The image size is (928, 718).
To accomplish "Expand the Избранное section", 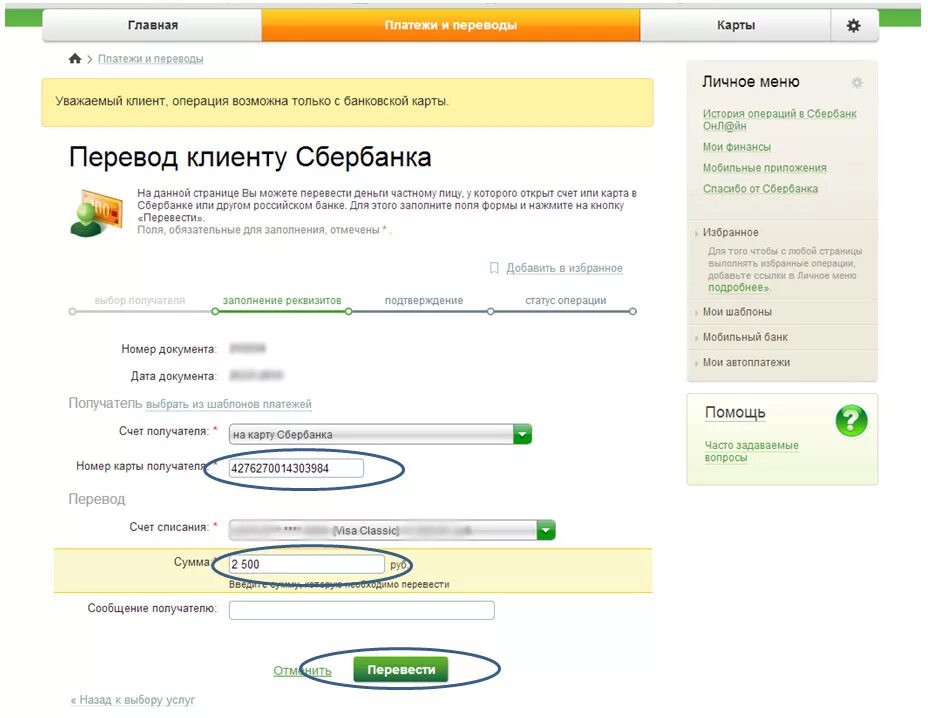I will (x=730, y=233).
